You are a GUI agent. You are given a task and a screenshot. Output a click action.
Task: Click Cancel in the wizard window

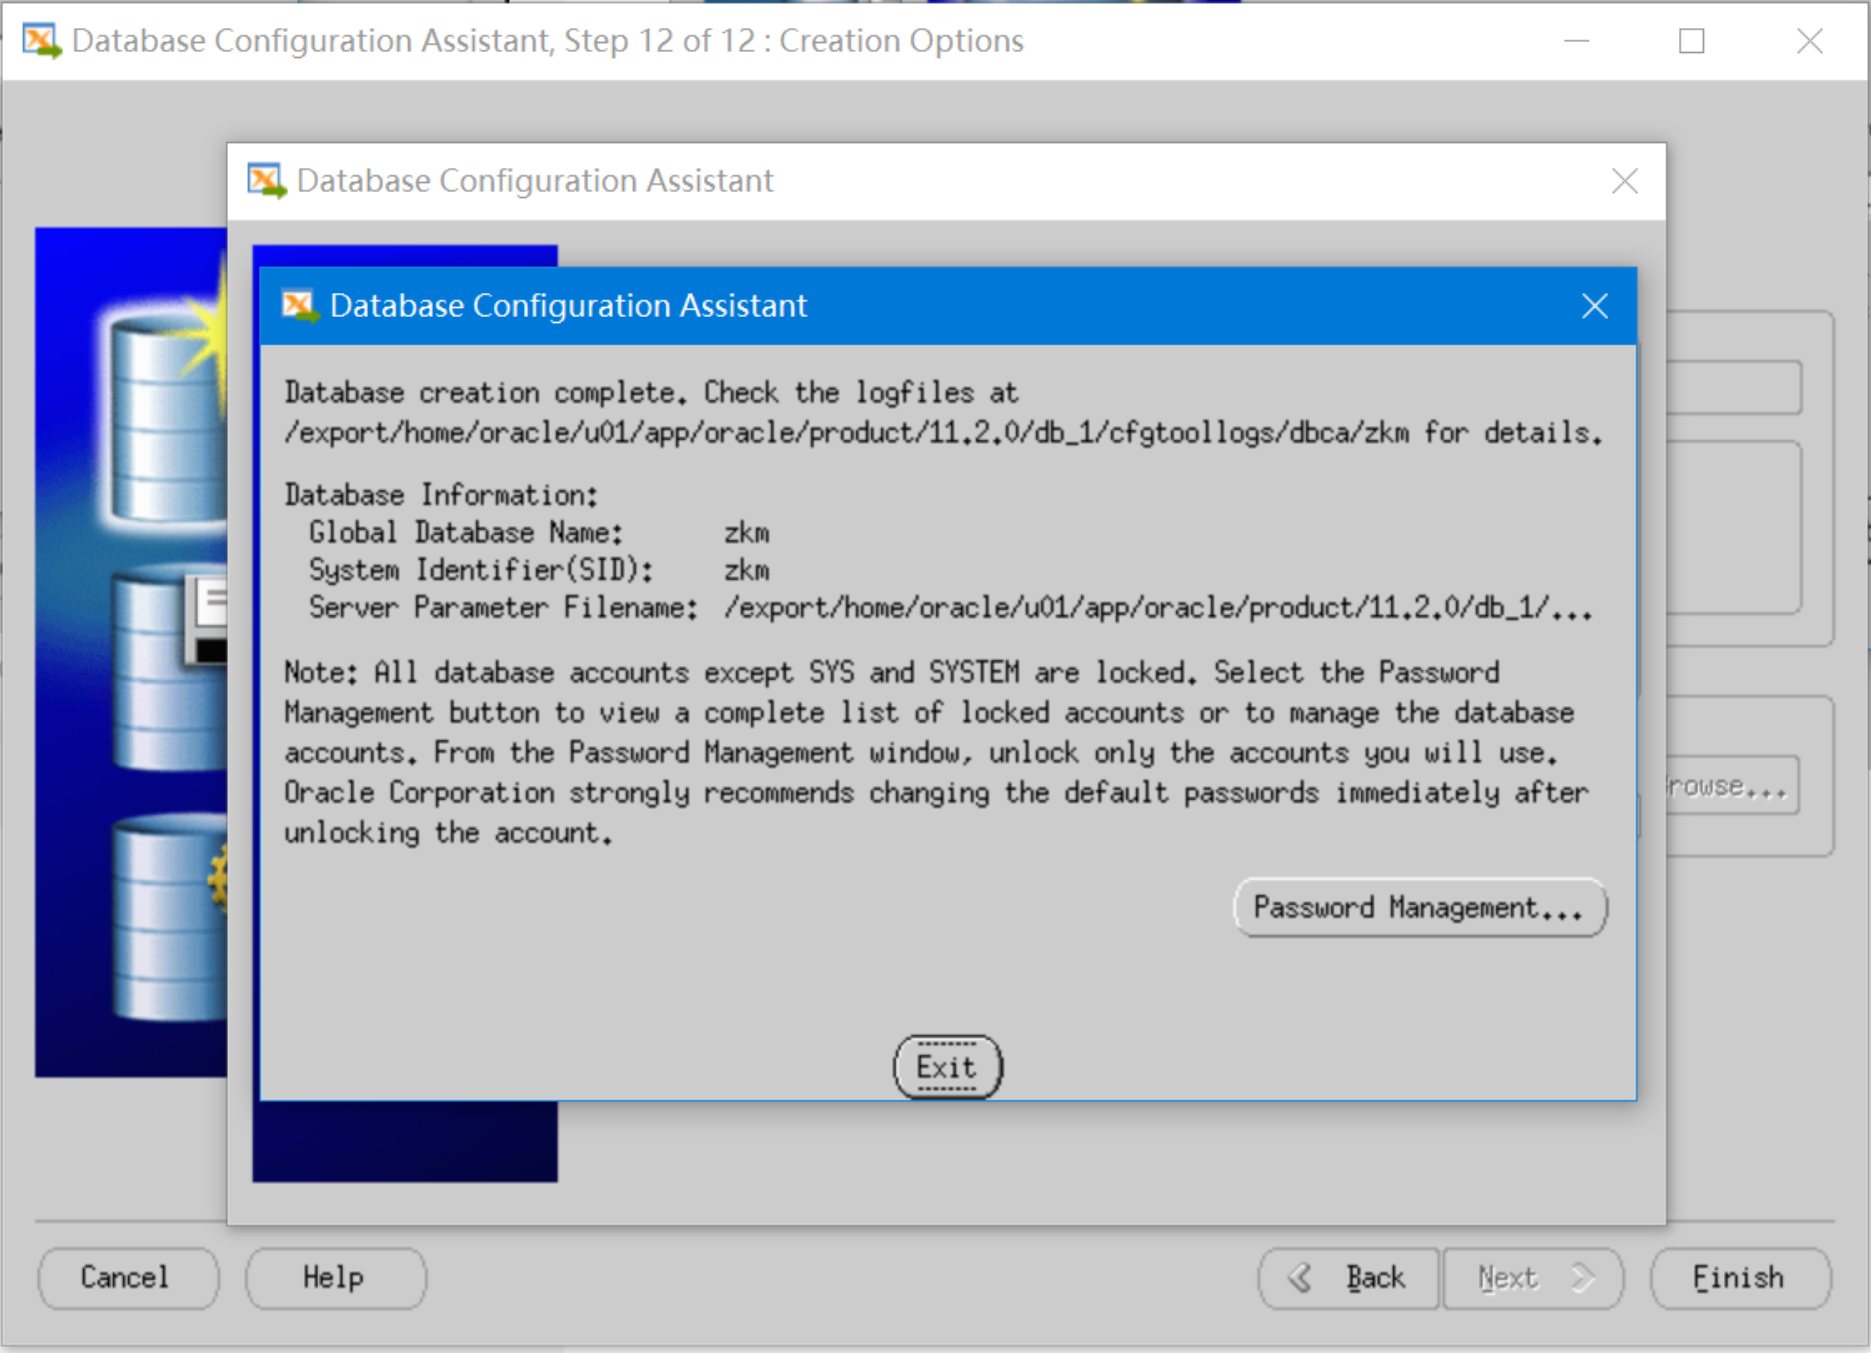click(x=127, y=1278)
